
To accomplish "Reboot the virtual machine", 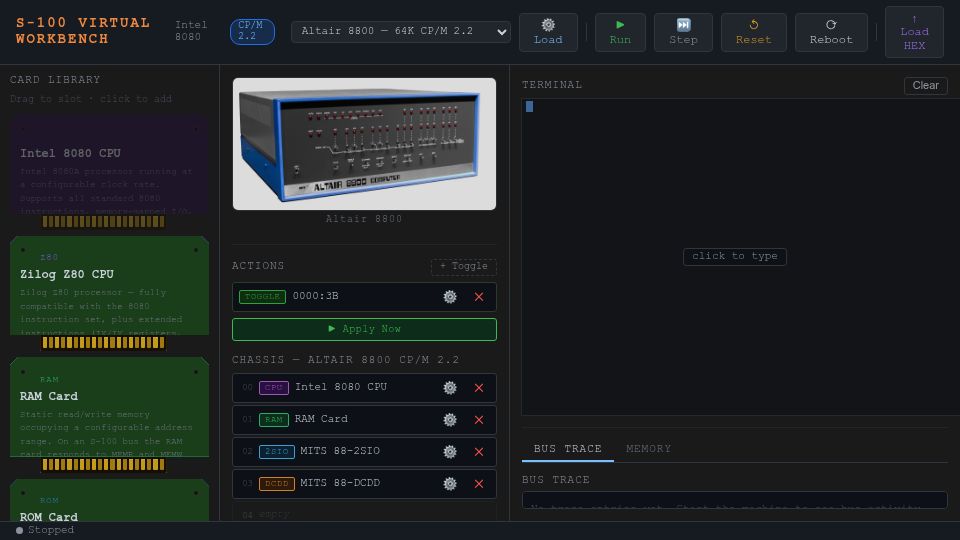I will pos(831,32).
